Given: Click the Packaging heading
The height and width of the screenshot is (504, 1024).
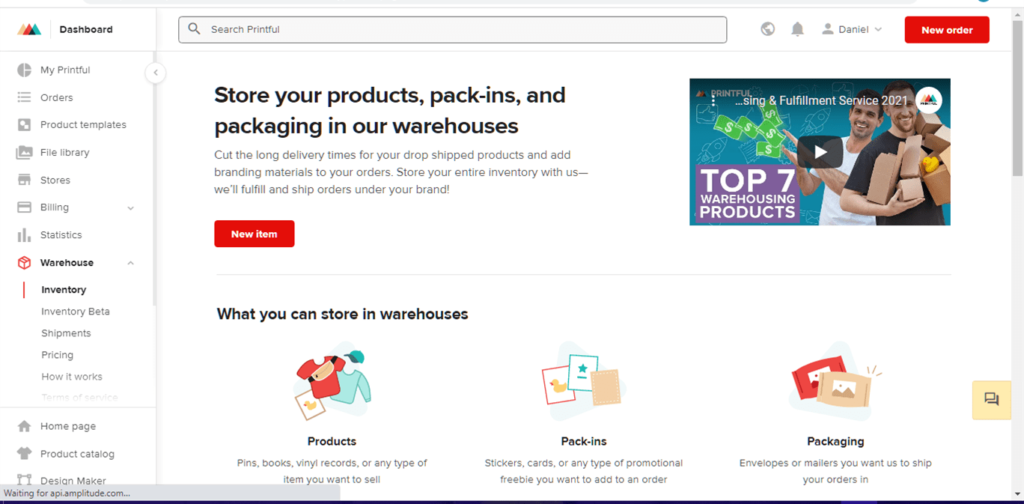Looking at the screenshot, I should [x=835, y=441].
